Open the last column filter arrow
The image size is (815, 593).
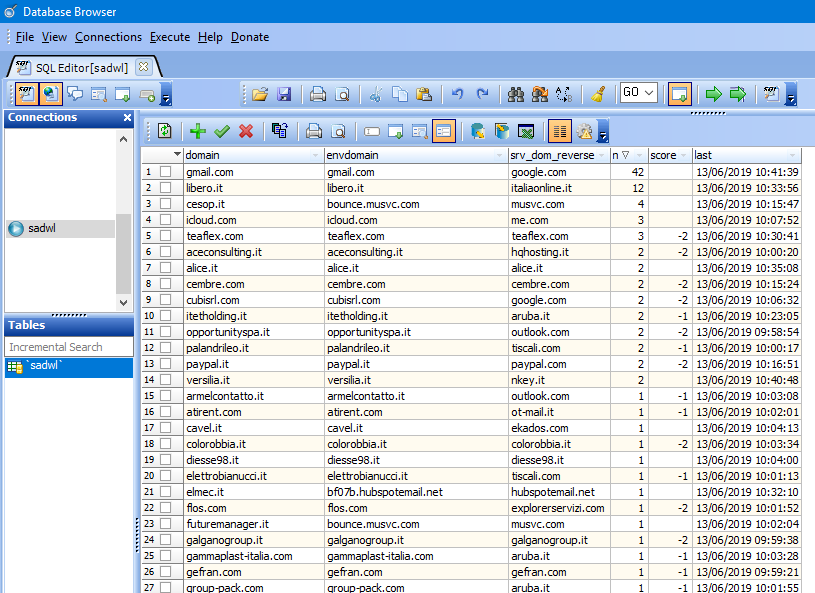pos(793,155)
